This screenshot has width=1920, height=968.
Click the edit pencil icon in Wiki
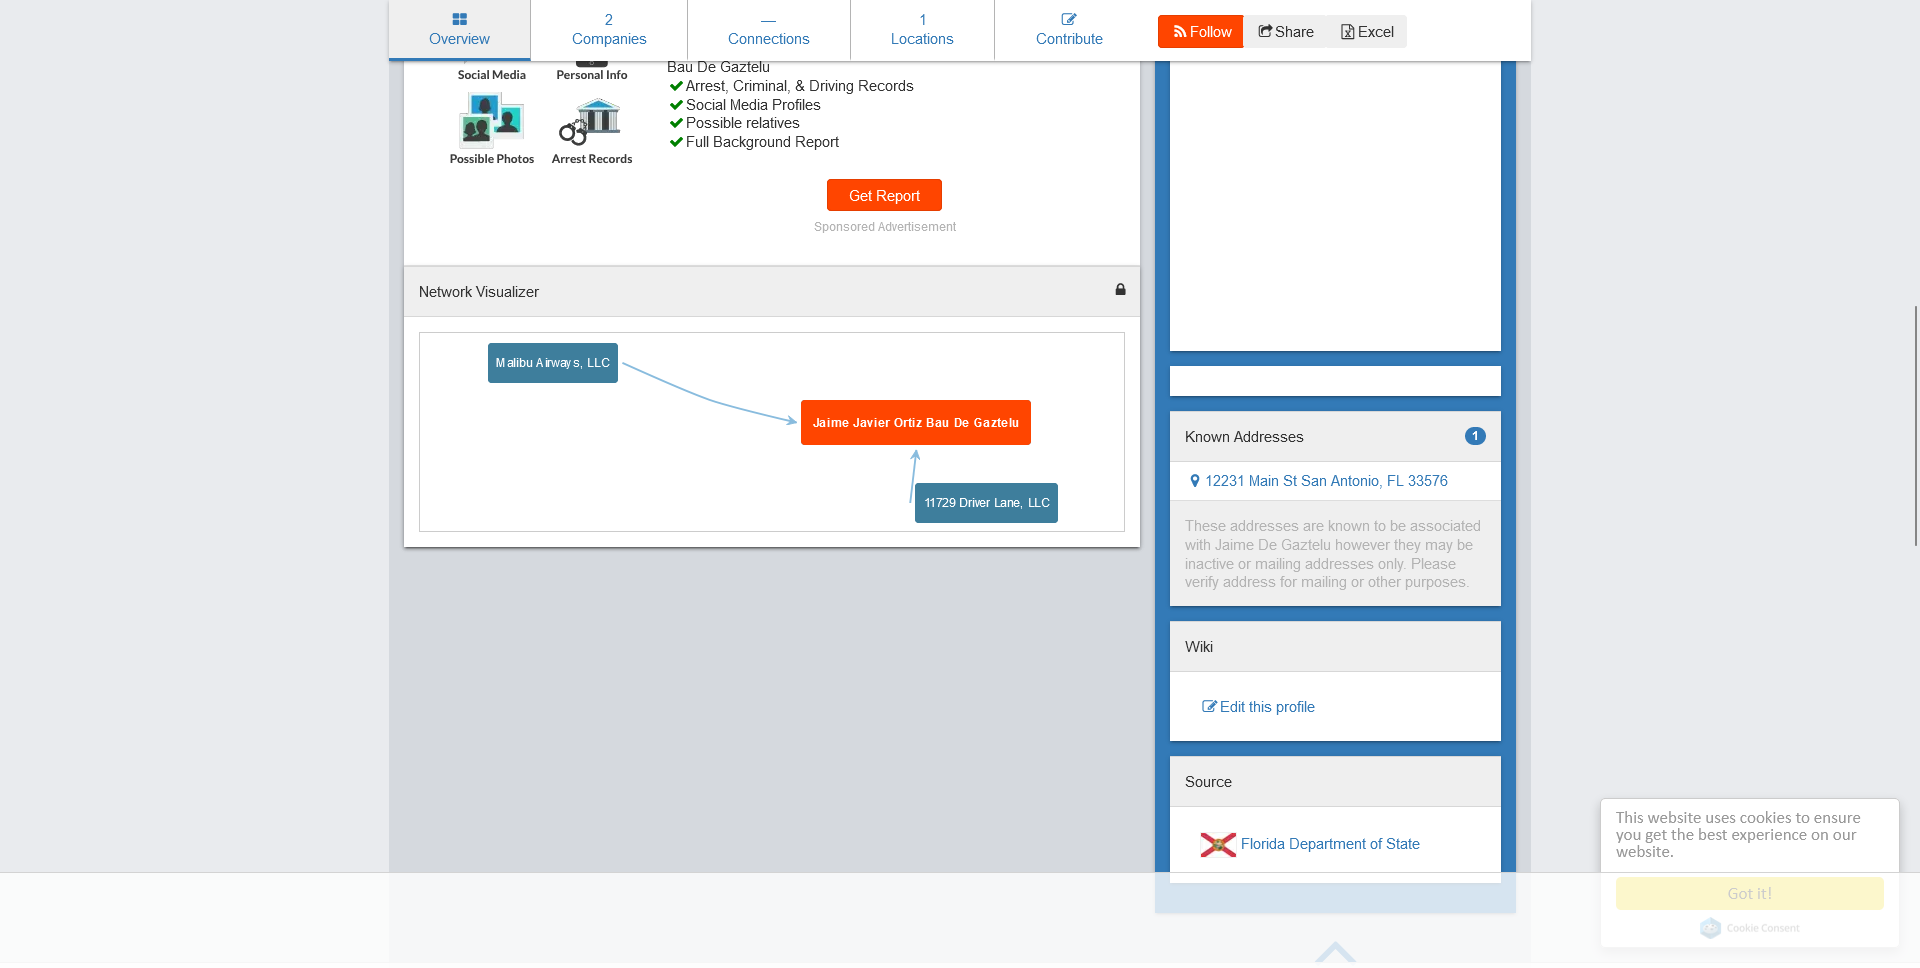point(1209,706)
